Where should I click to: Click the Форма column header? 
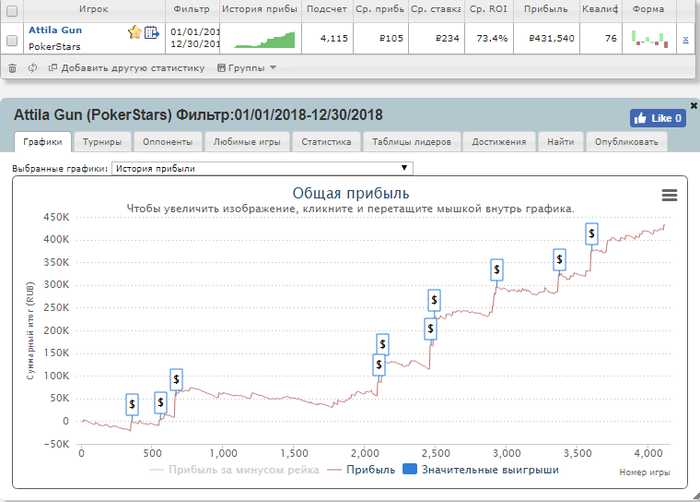tap(648, 9)
